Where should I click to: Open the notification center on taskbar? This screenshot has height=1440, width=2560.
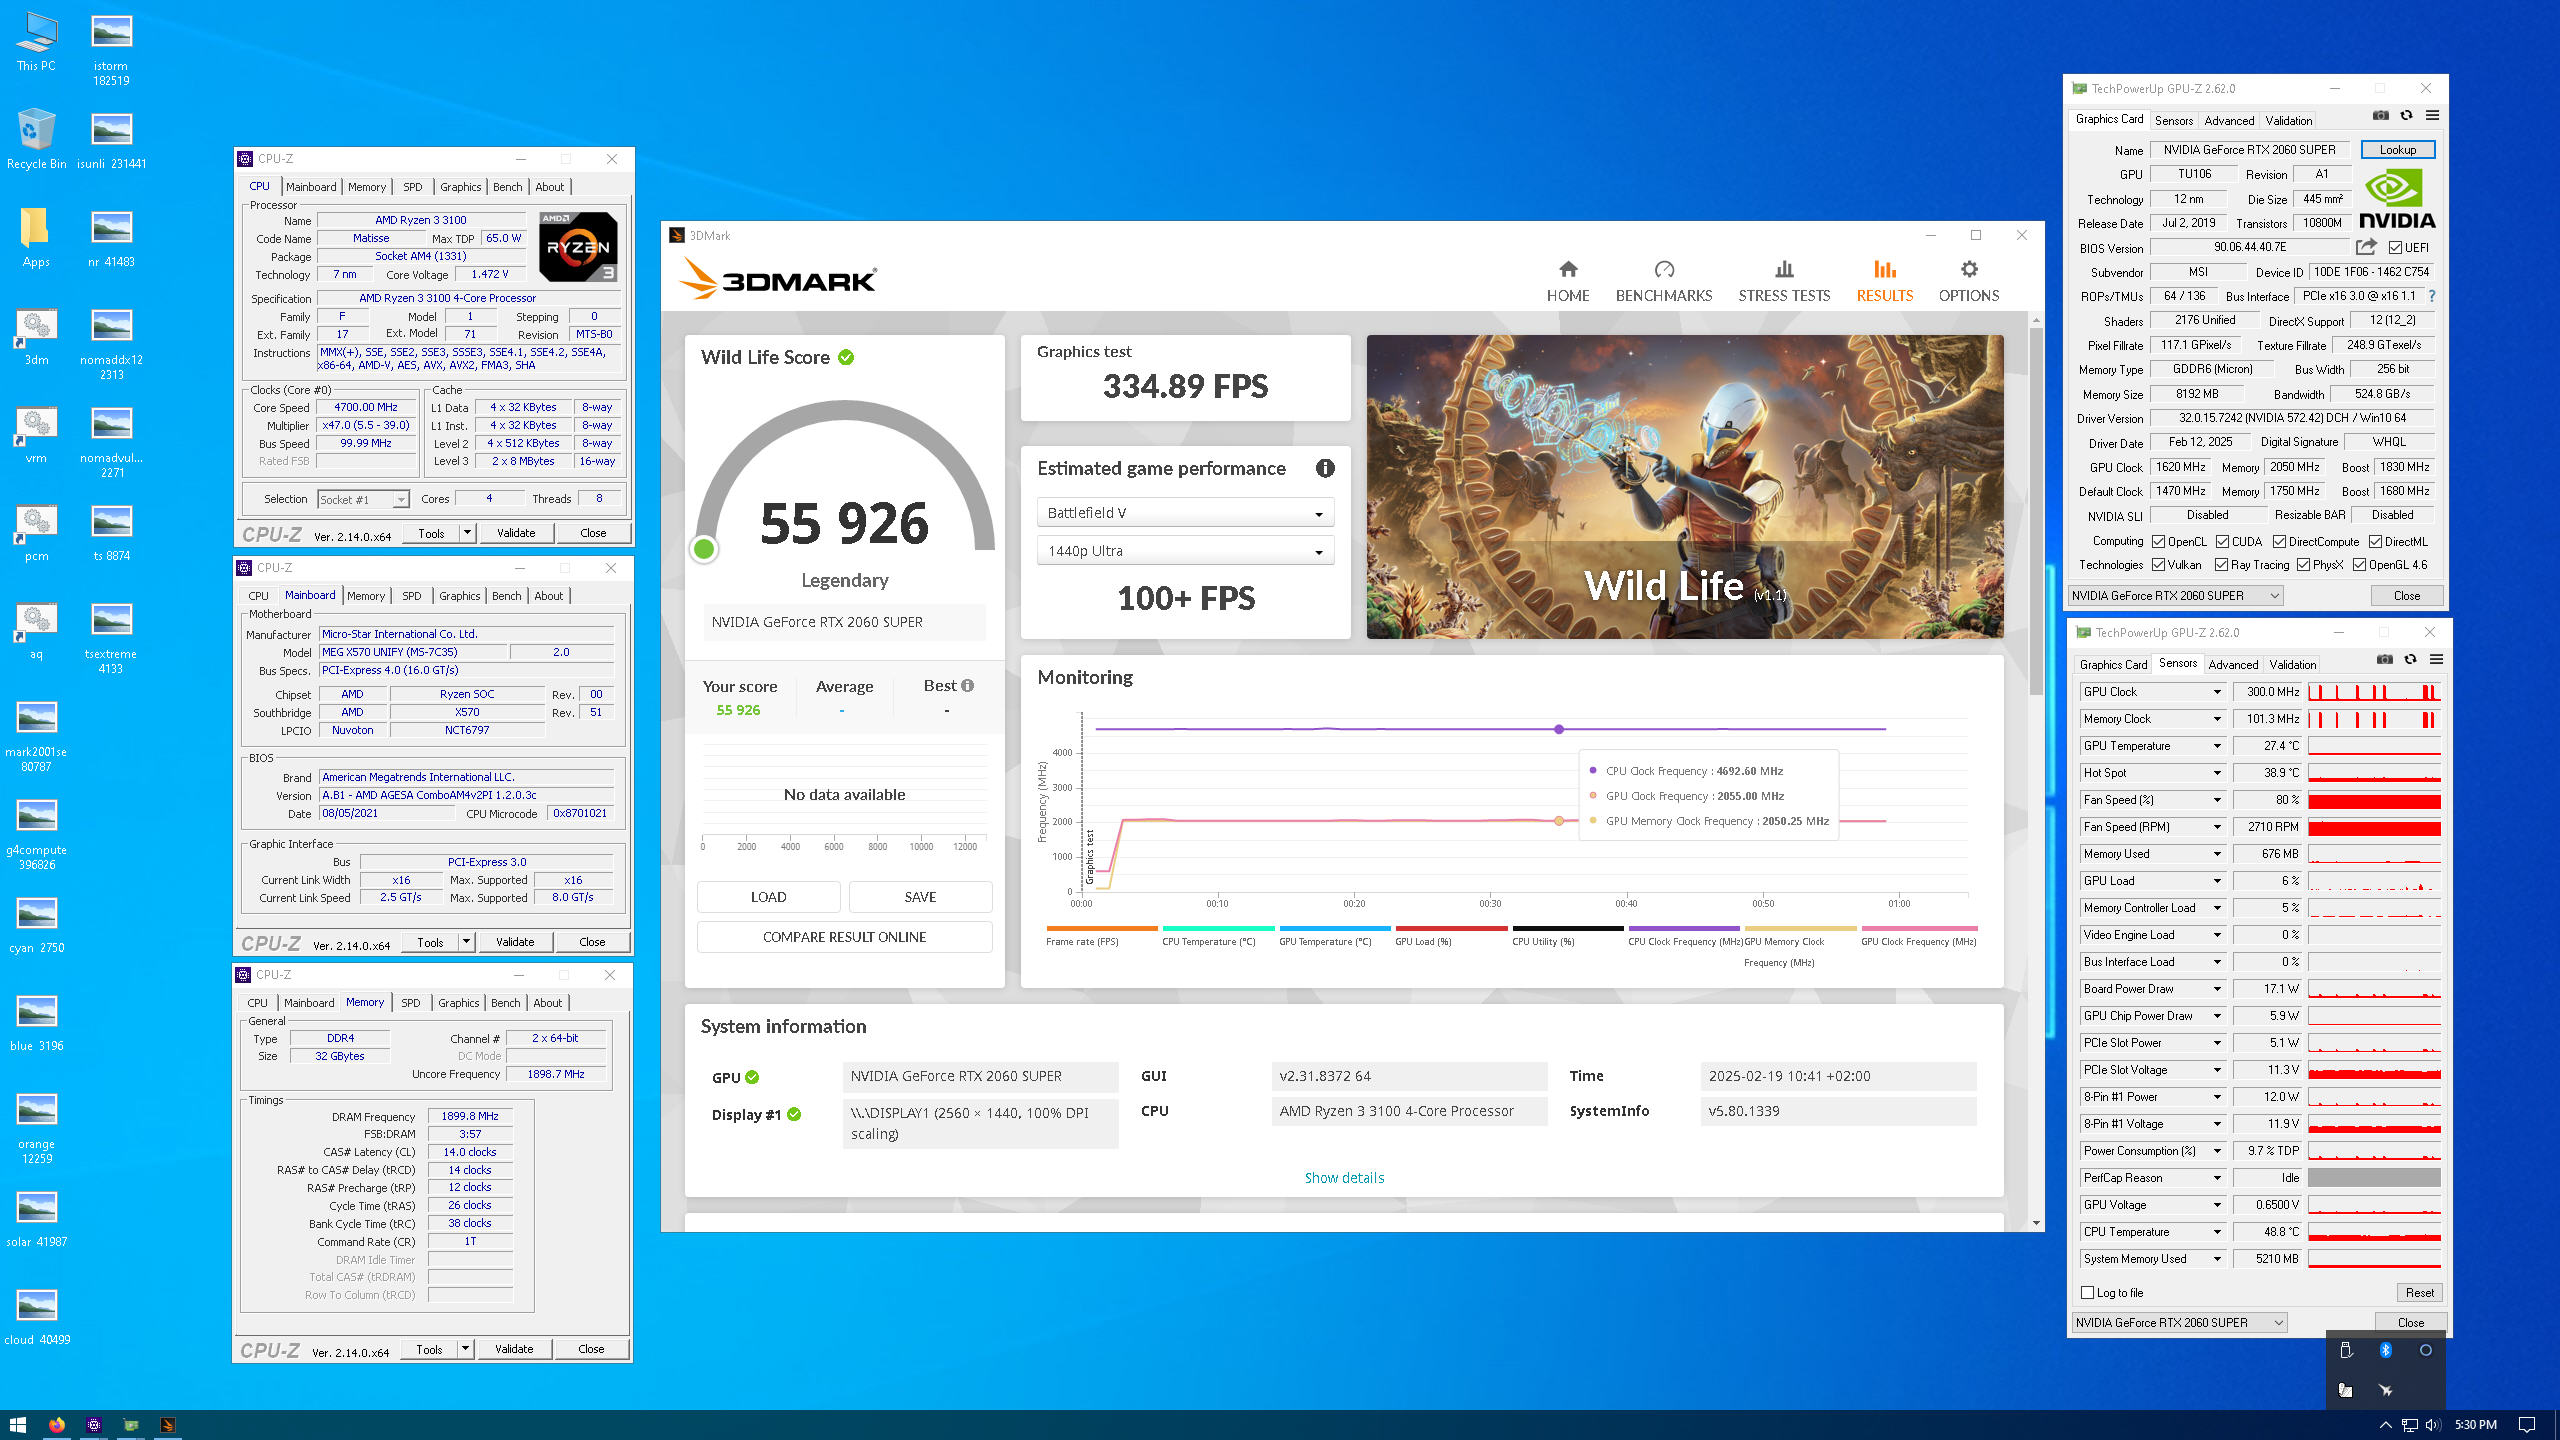pyautogui.click(x=2527, y=1425)
